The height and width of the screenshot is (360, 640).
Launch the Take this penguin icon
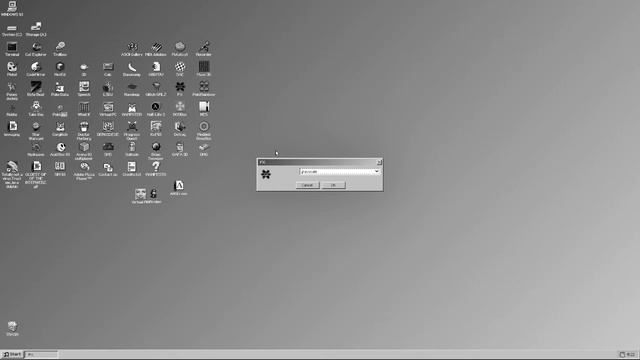[x=36, y=109]
